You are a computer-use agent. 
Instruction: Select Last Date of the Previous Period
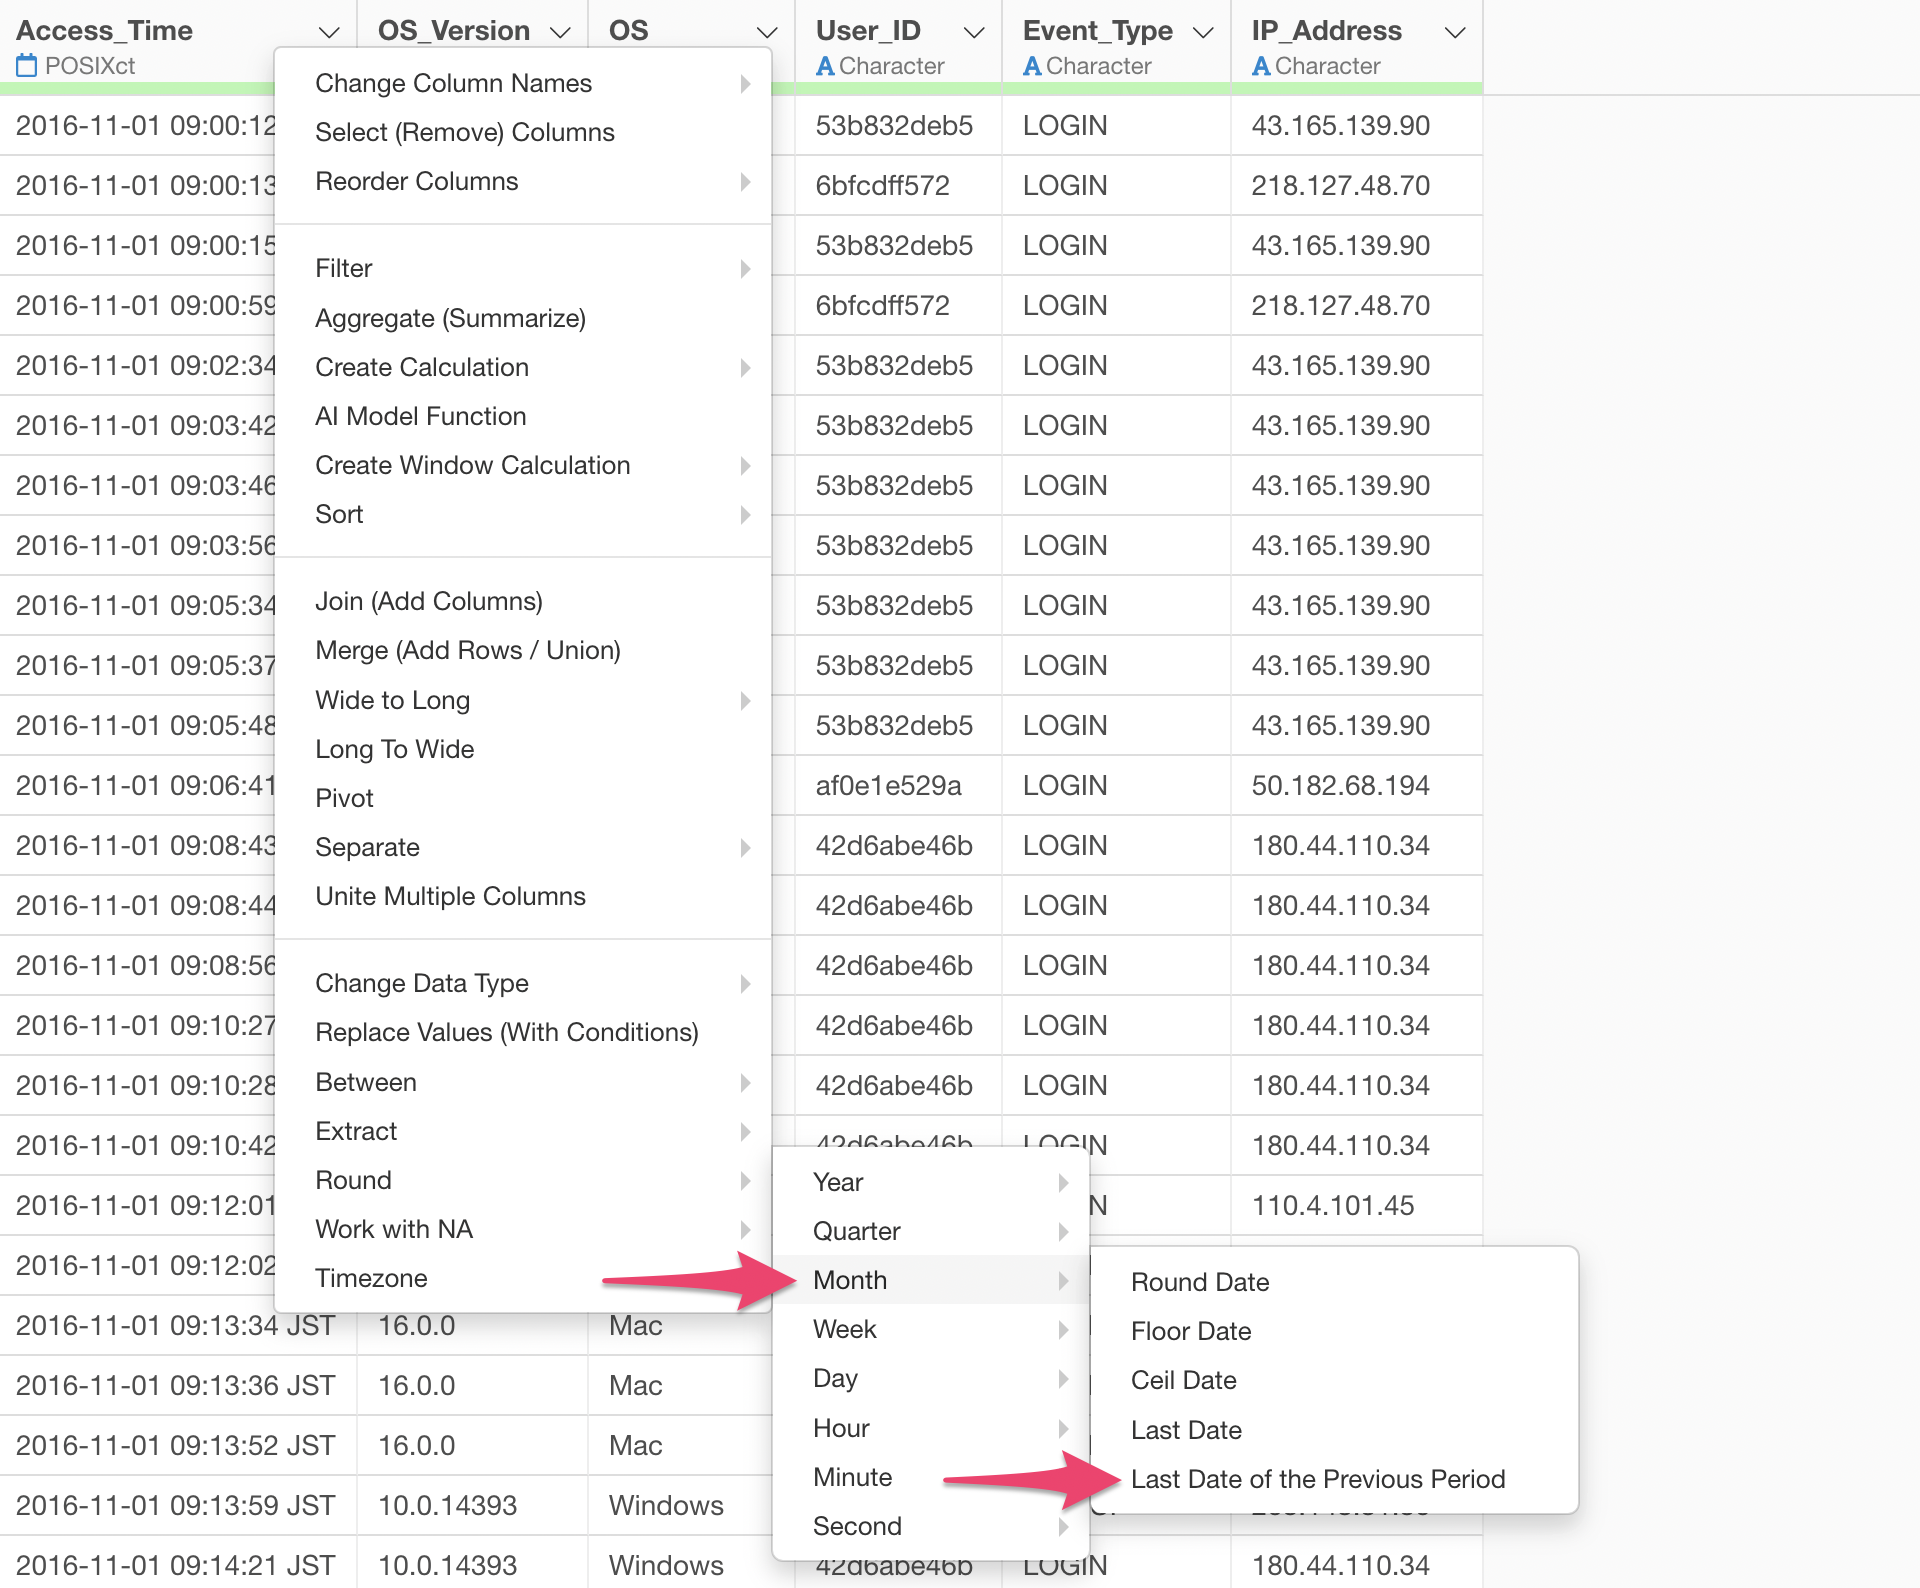(1317, 1479)
